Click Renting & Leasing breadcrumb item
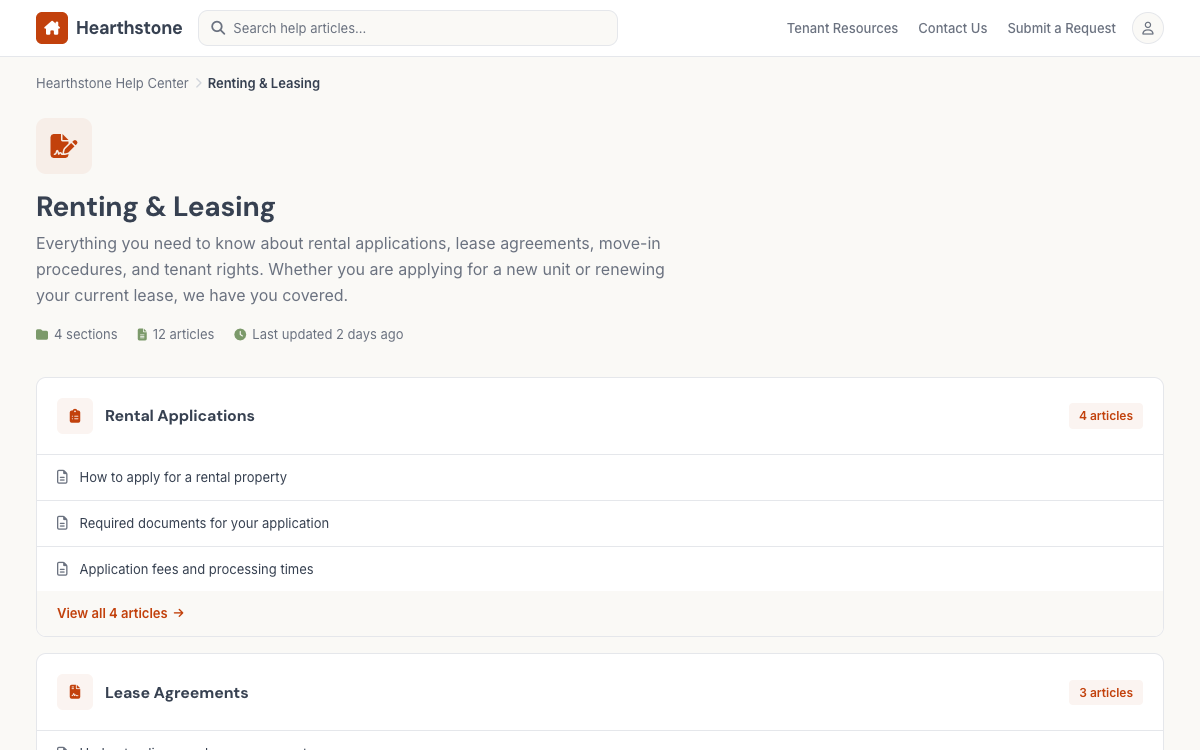 (264, 83)
